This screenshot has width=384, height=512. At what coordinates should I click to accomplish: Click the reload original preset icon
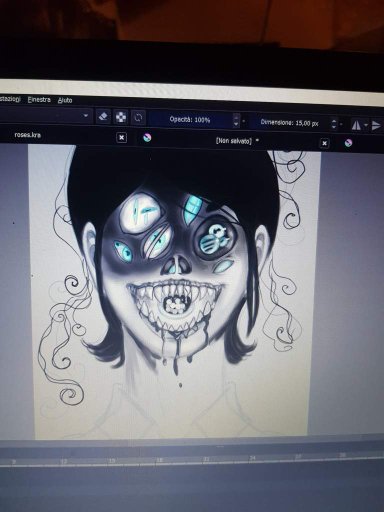tap(138, 118)
